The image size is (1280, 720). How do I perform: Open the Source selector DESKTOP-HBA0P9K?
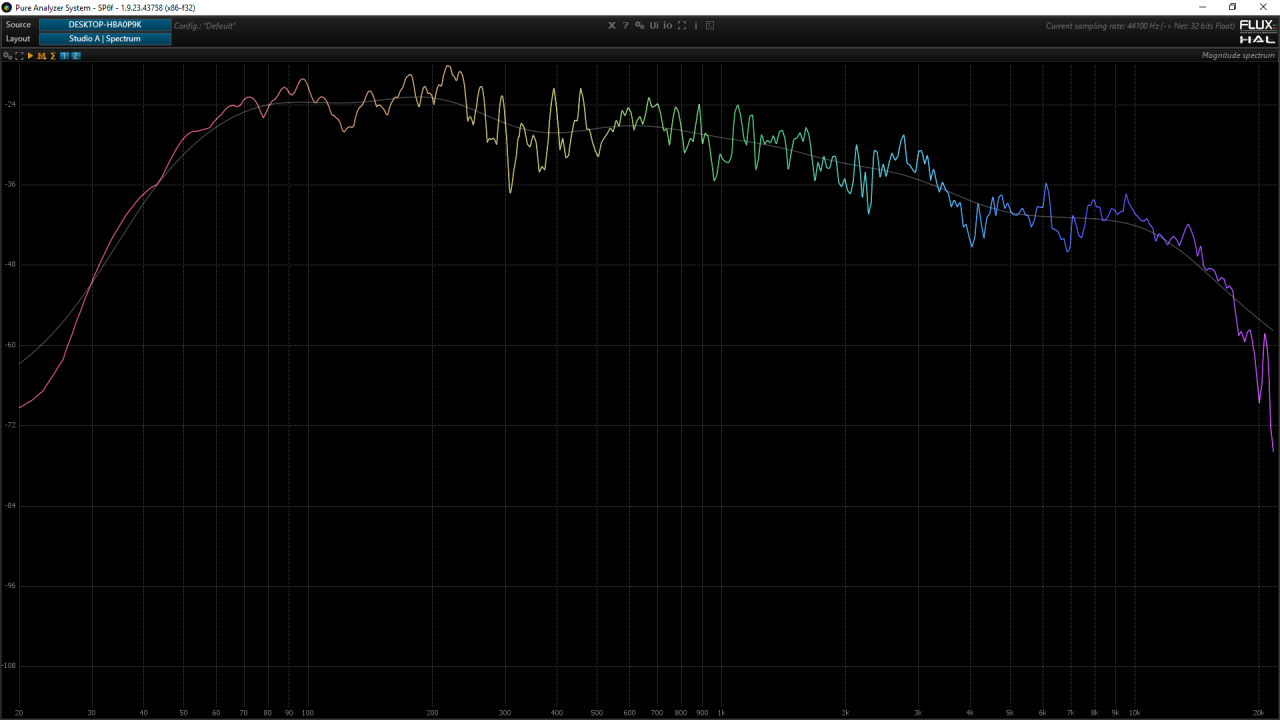pos(105,24)
